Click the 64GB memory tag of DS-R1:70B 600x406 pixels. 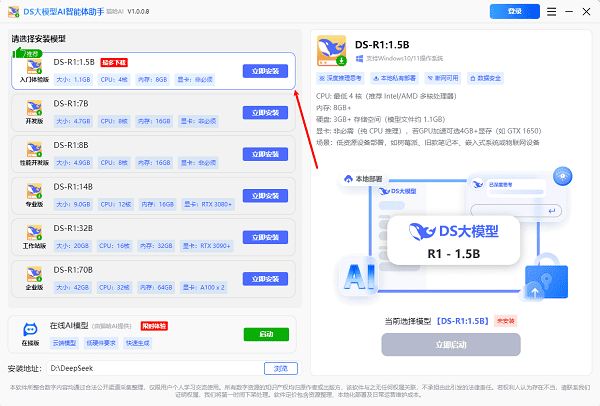156,287
